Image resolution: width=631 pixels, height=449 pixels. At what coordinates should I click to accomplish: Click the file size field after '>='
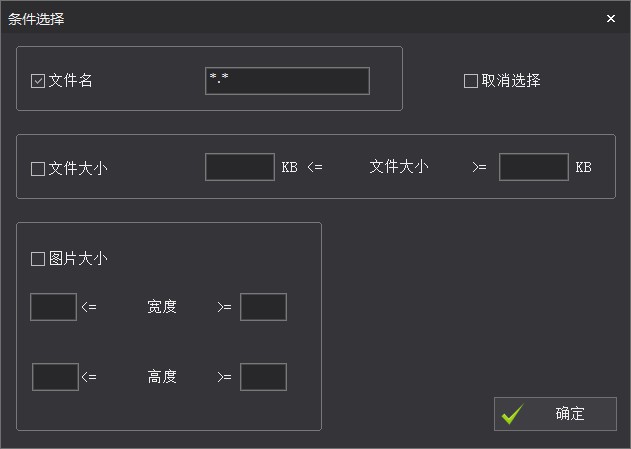(x=534, y=167)
